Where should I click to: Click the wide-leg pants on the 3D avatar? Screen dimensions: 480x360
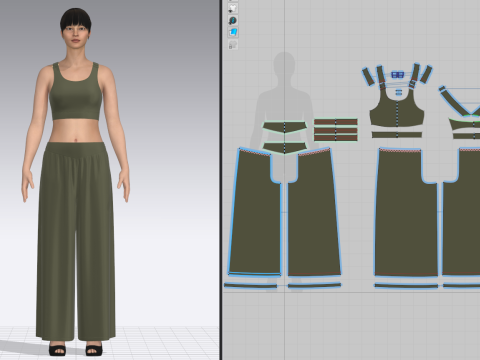pyautogui.click(x=76, y=240)
